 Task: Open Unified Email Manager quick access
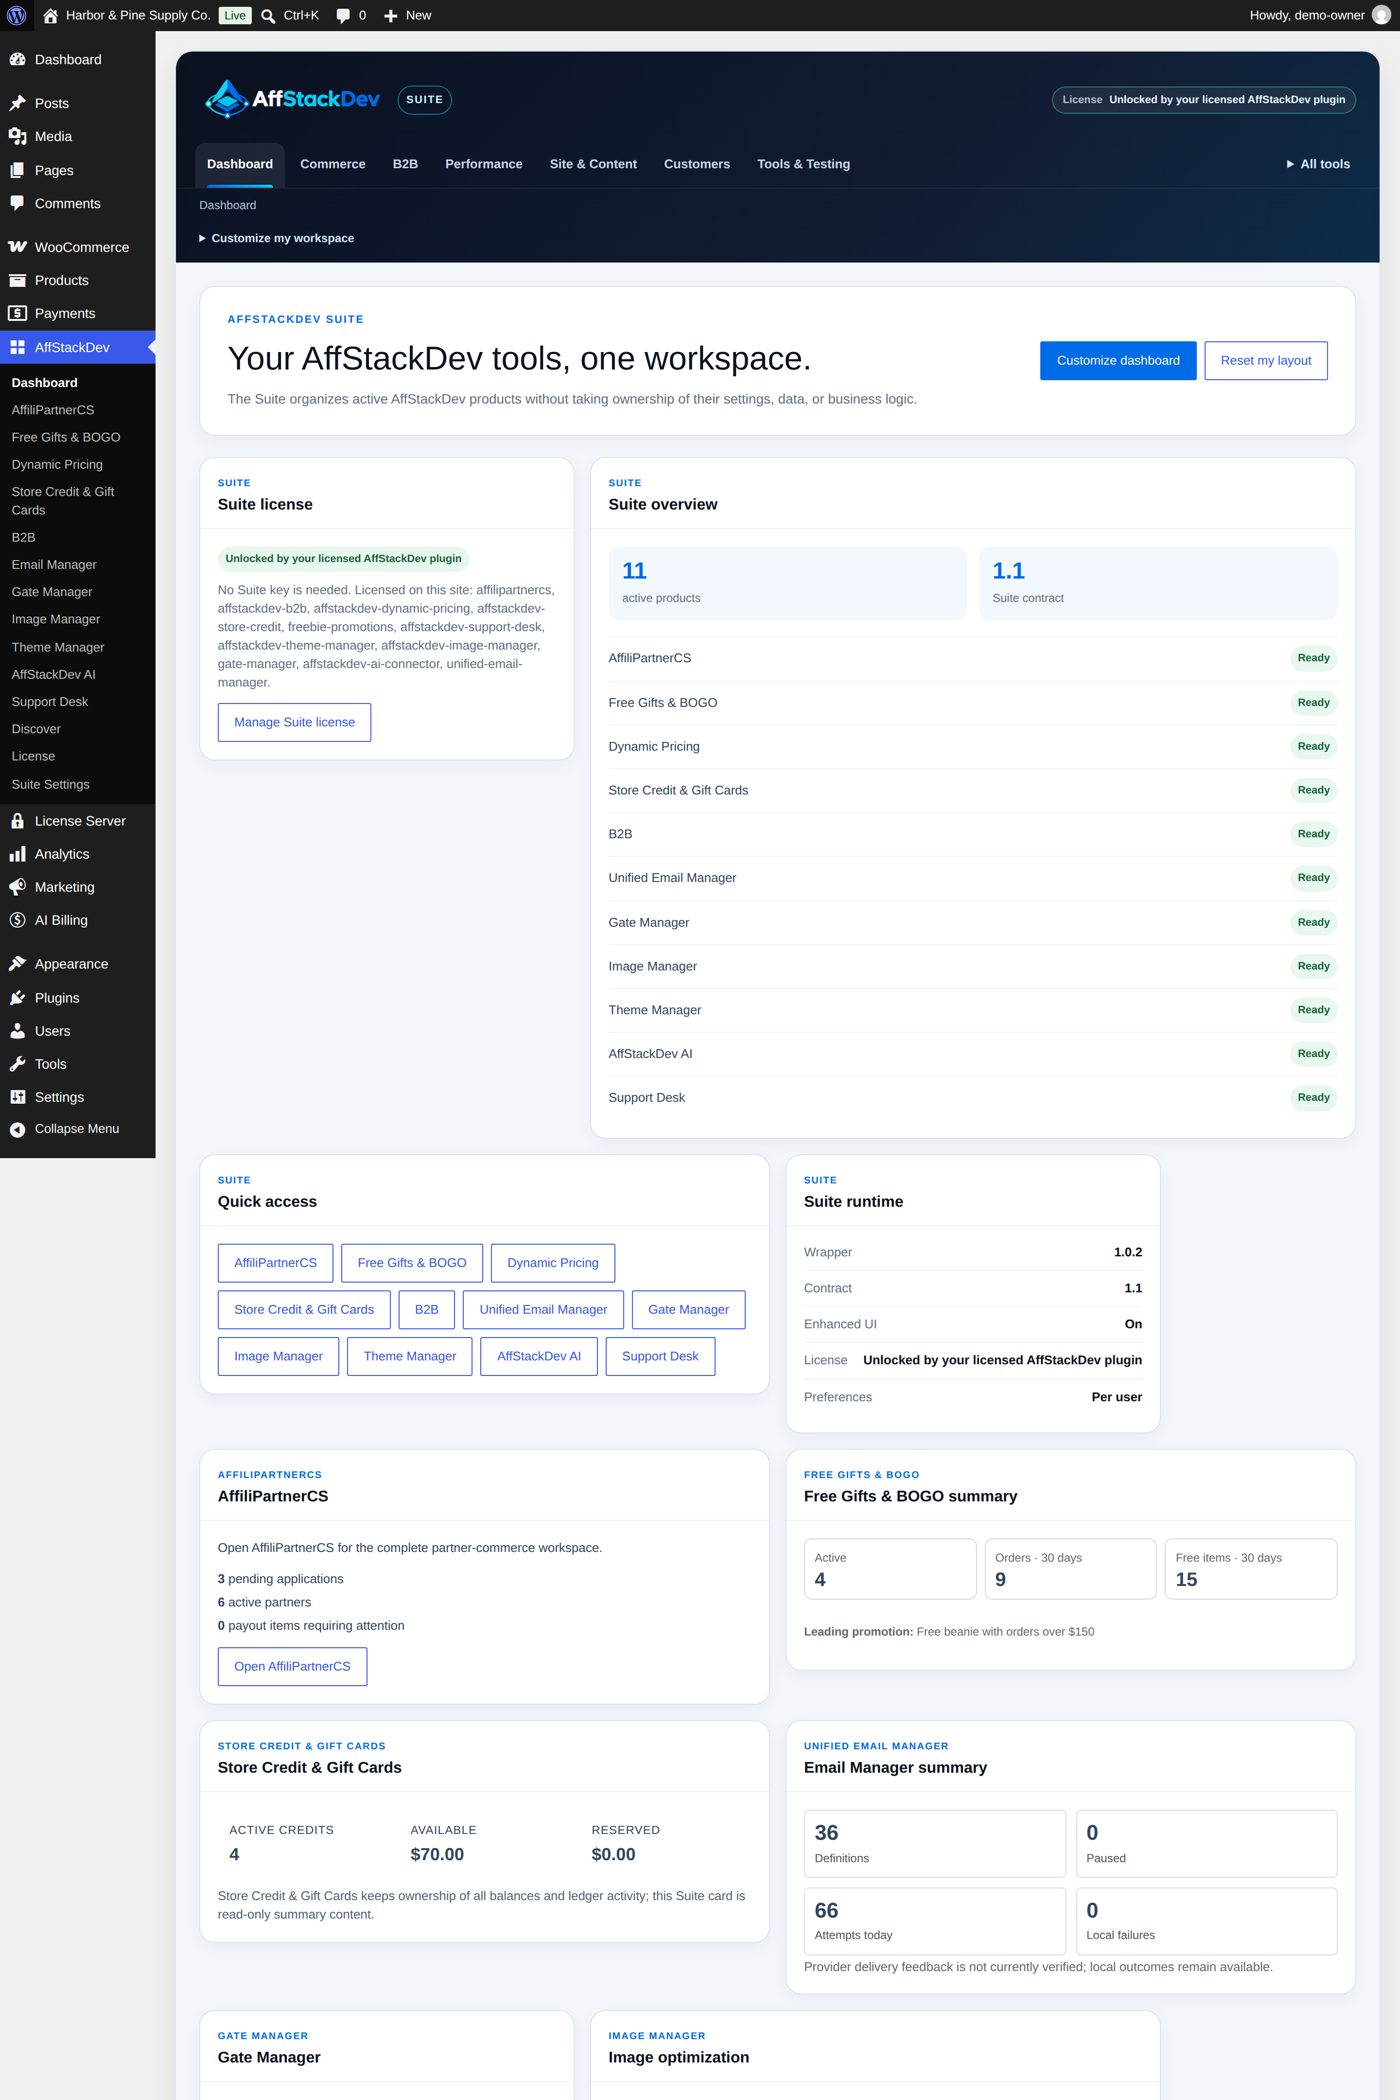pyautogui.click(x=543, y=1309)
